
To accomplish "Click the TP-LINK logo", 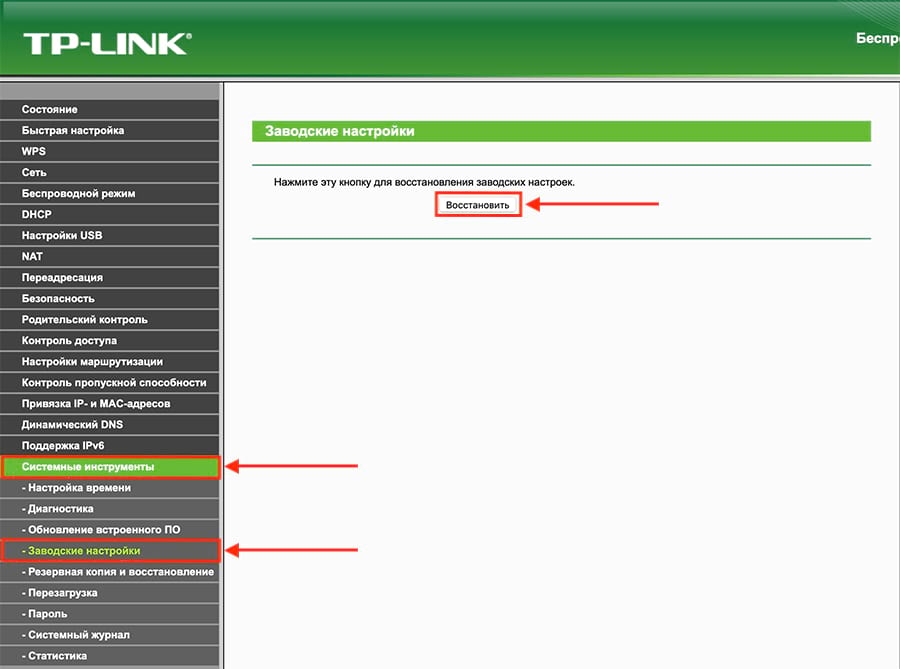I will point(107,44).
